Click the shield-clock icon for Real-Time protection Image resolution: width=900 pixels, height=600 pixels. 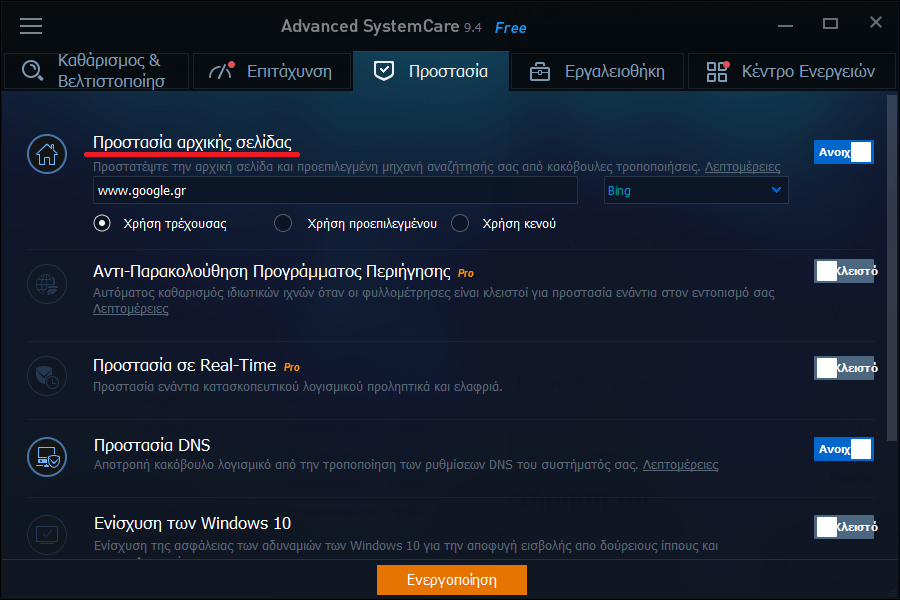click(47, 376)
